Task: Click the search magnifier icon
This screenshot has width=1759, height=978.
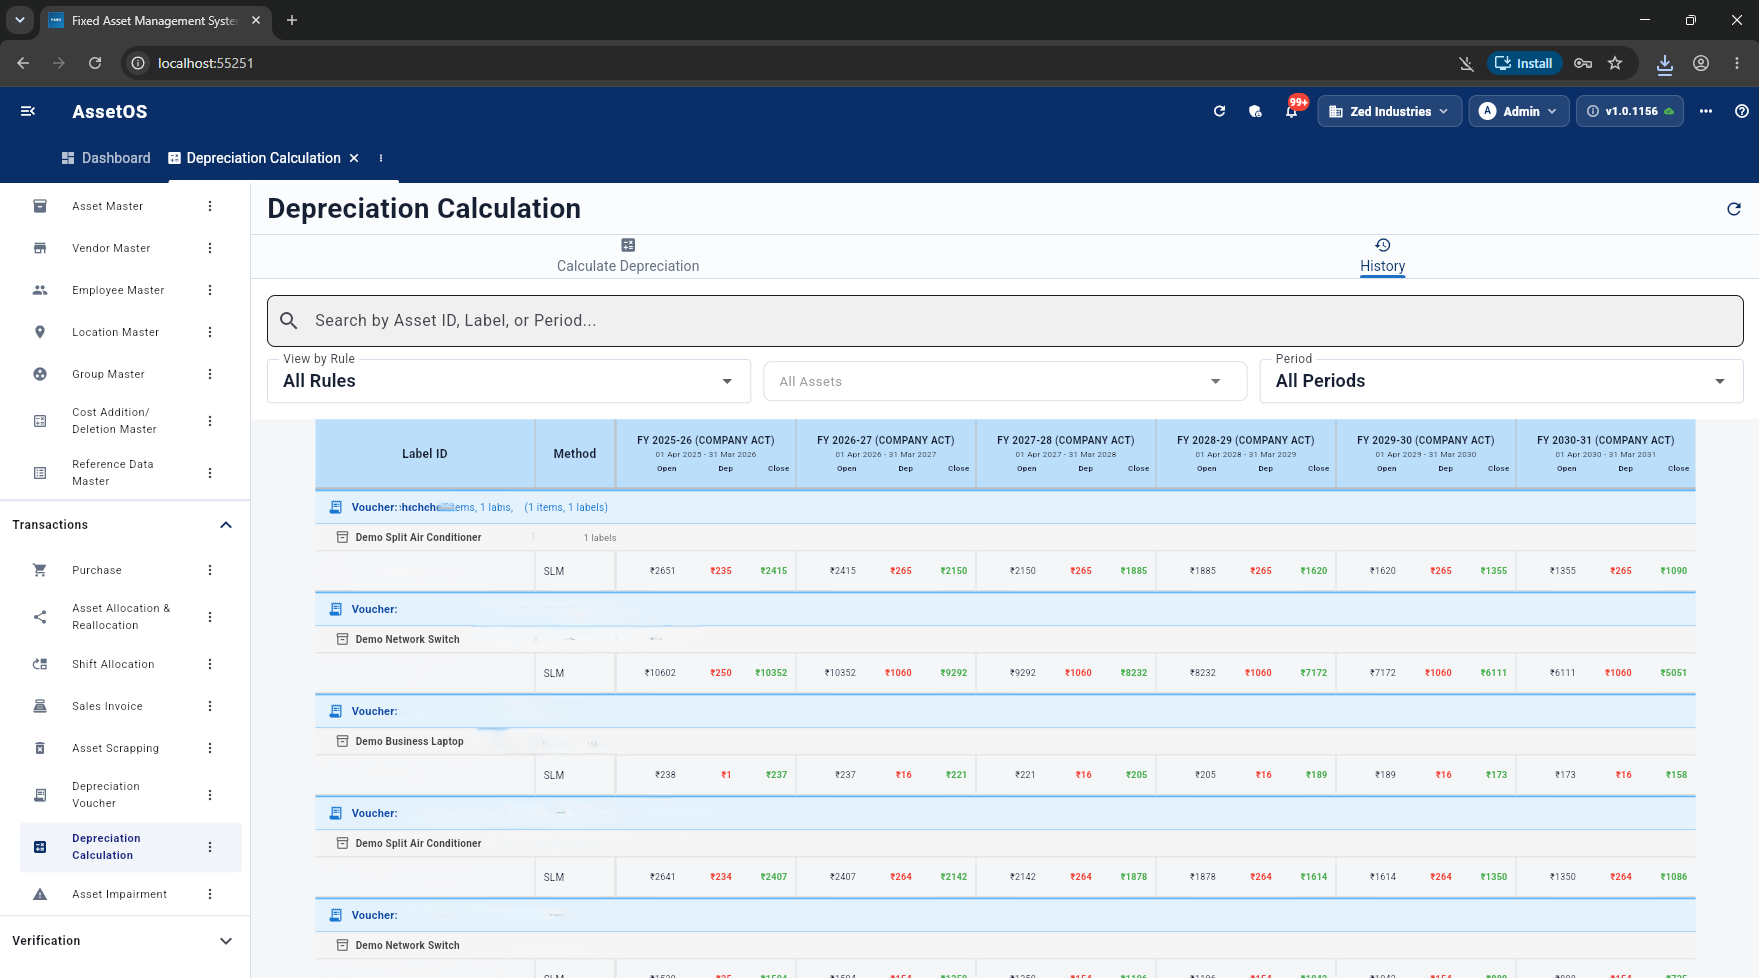Action: tap(289, 320)
